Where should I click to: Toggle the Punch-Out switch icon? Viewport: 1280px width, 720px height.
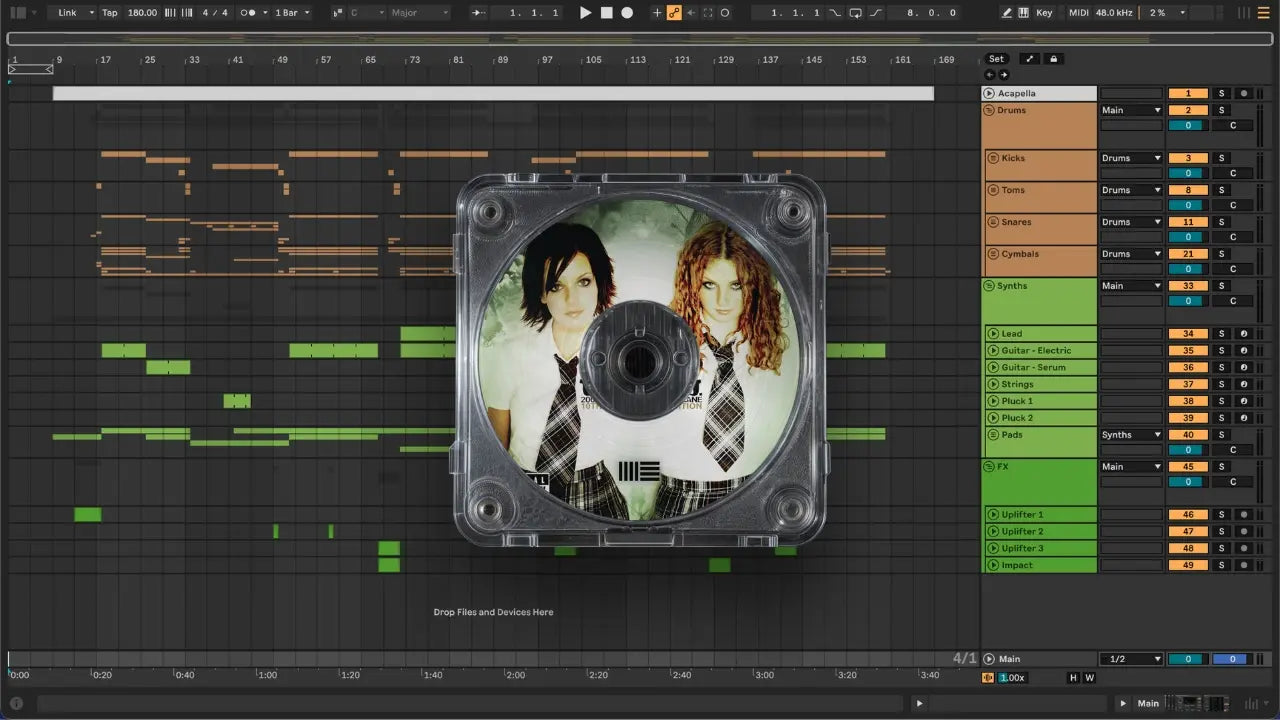click(876, 13)
